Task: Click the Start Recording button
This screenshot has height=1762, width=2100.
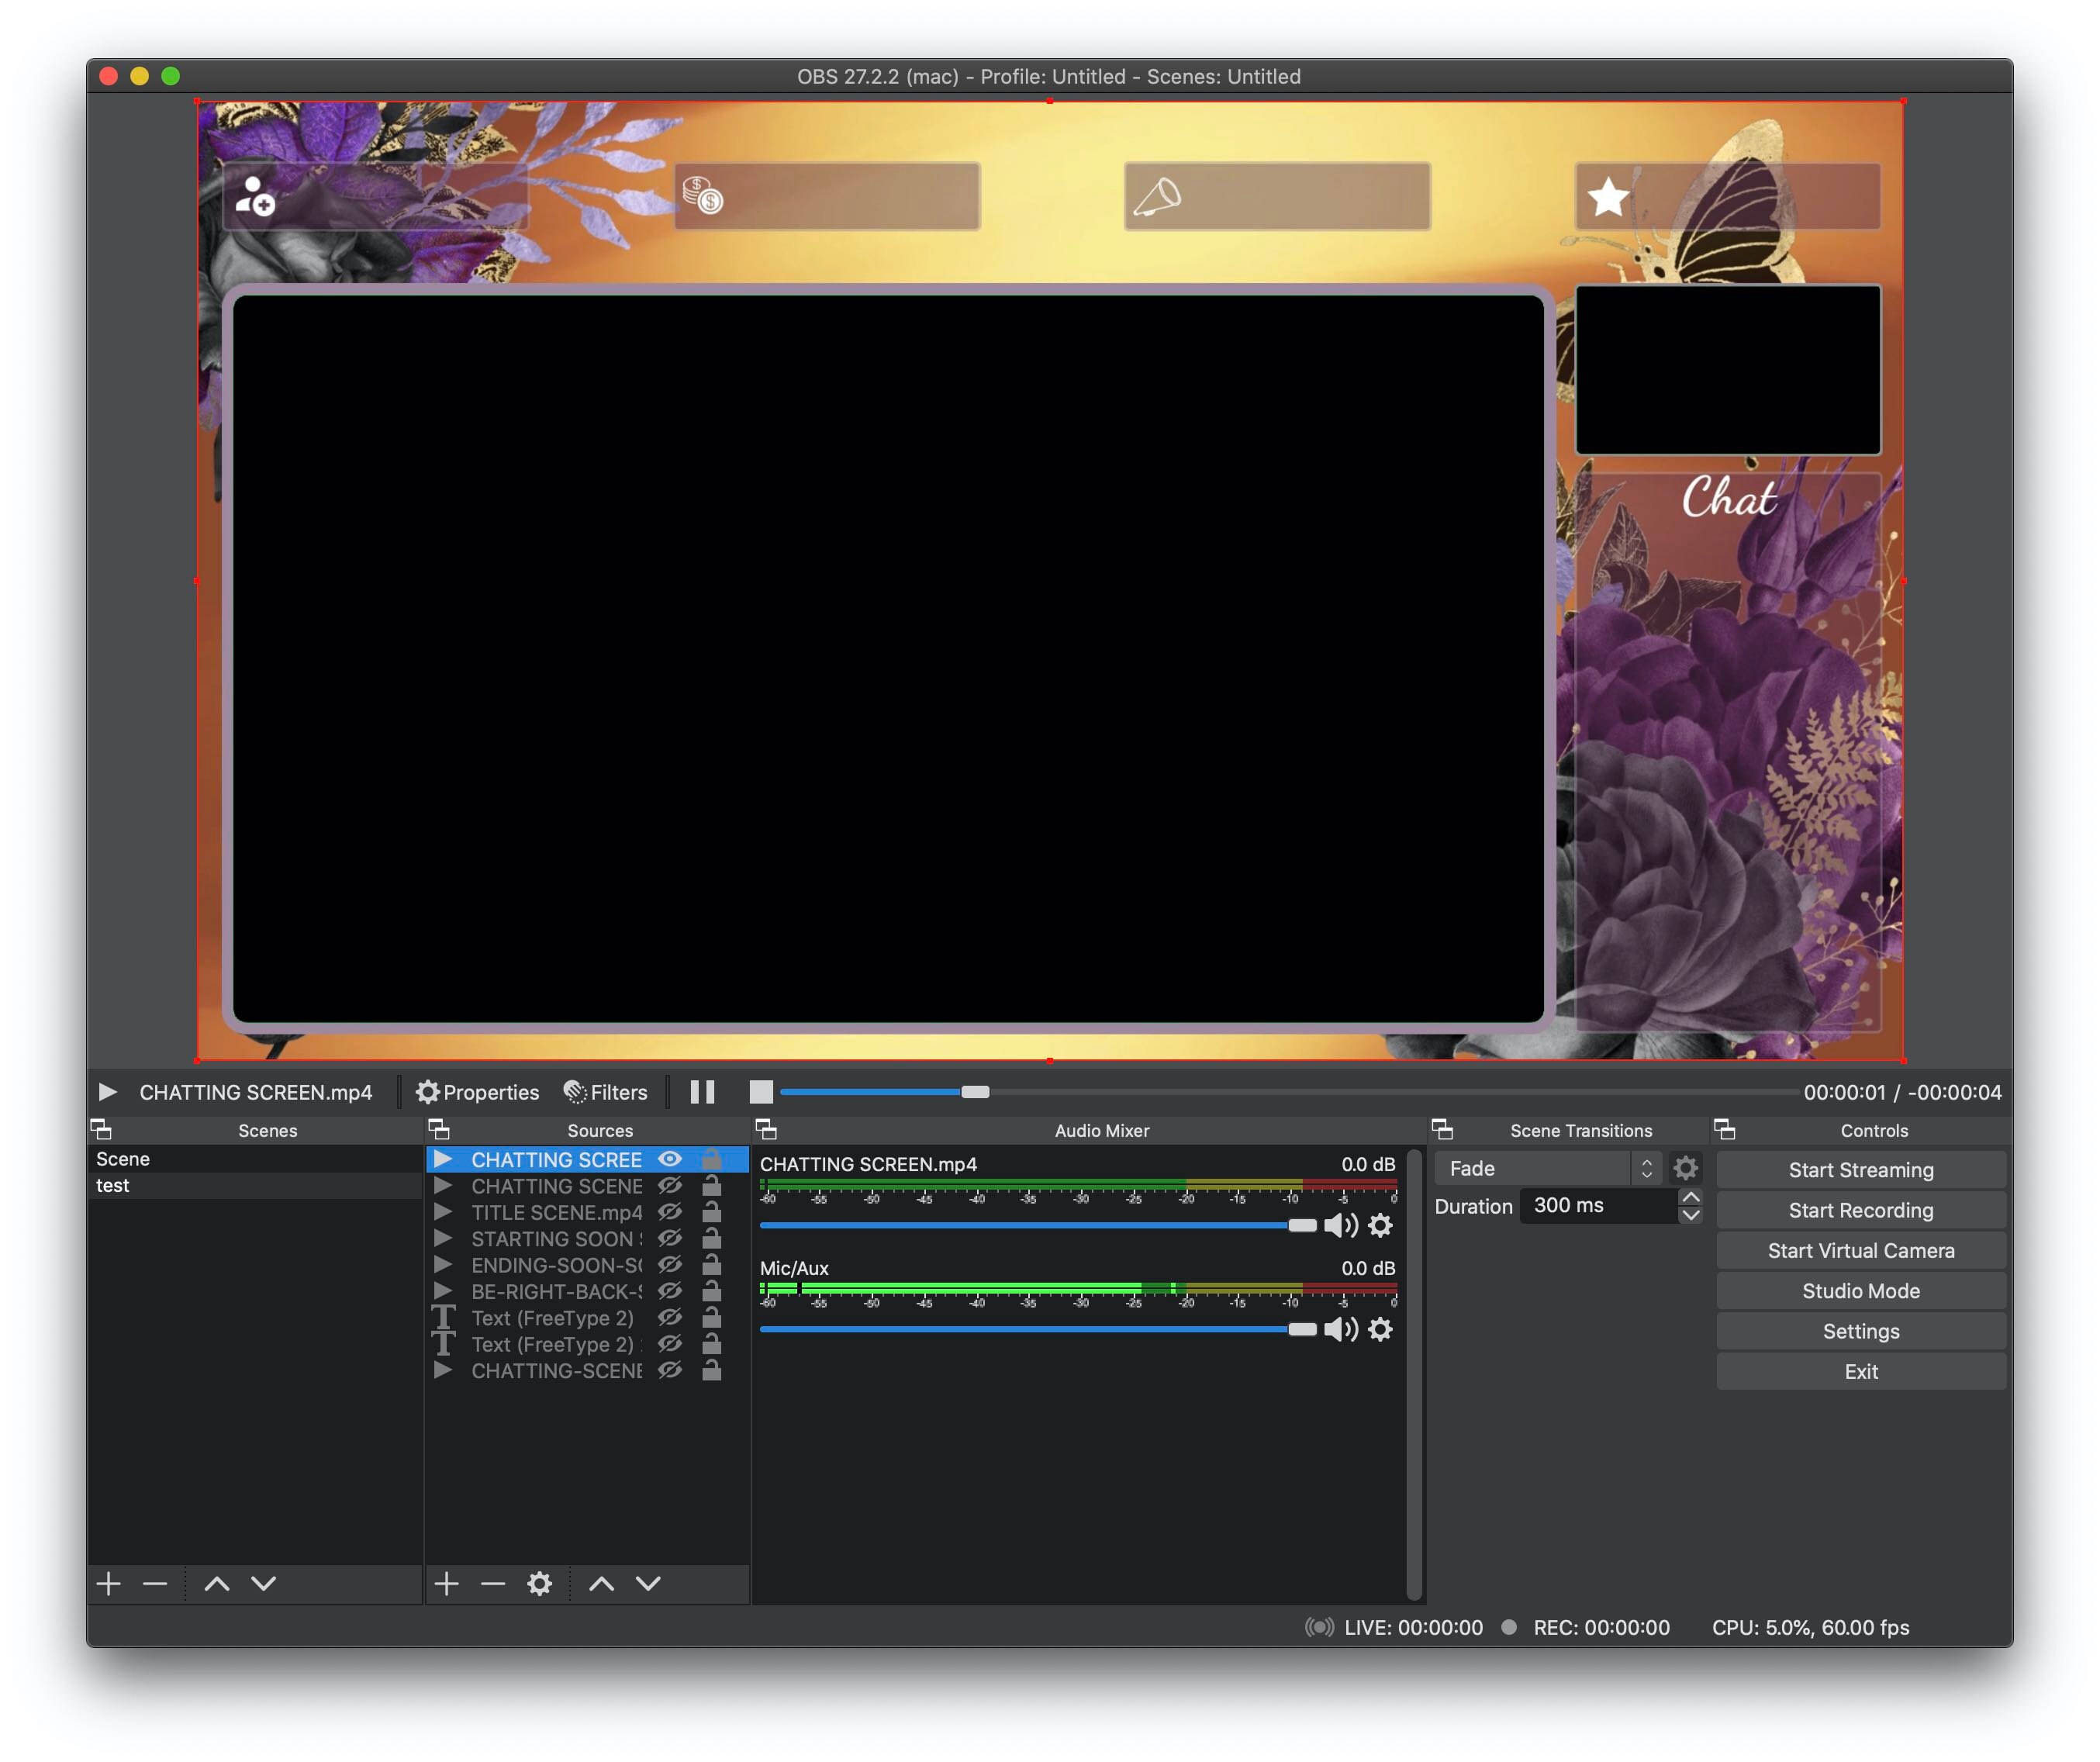Action: click(x=1860, y=1210)
